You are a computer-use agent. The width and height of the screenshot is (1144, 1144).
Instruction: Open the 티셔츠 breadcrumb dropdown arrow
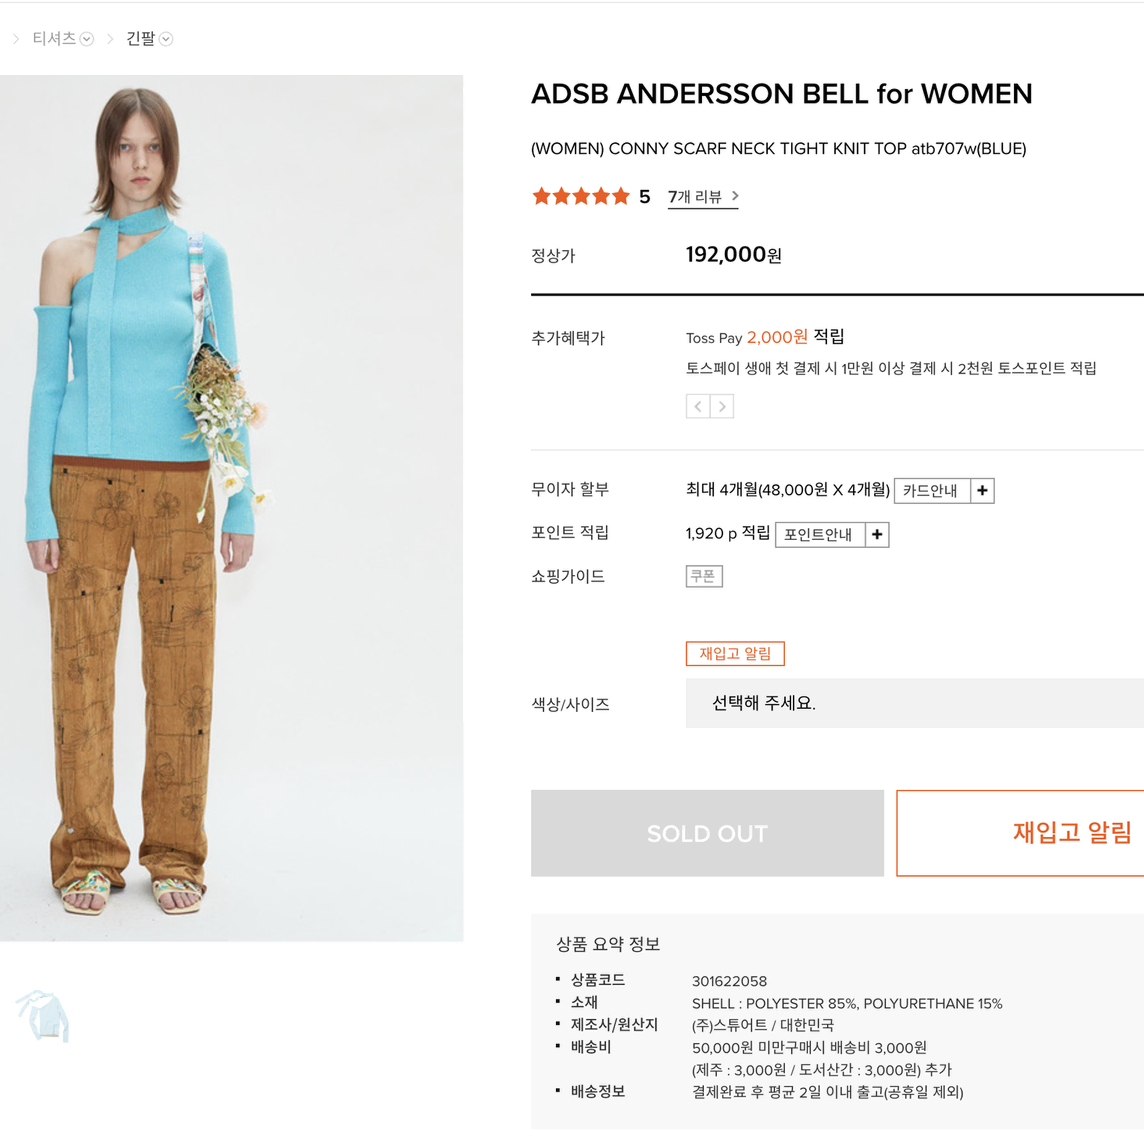(87, 39)
